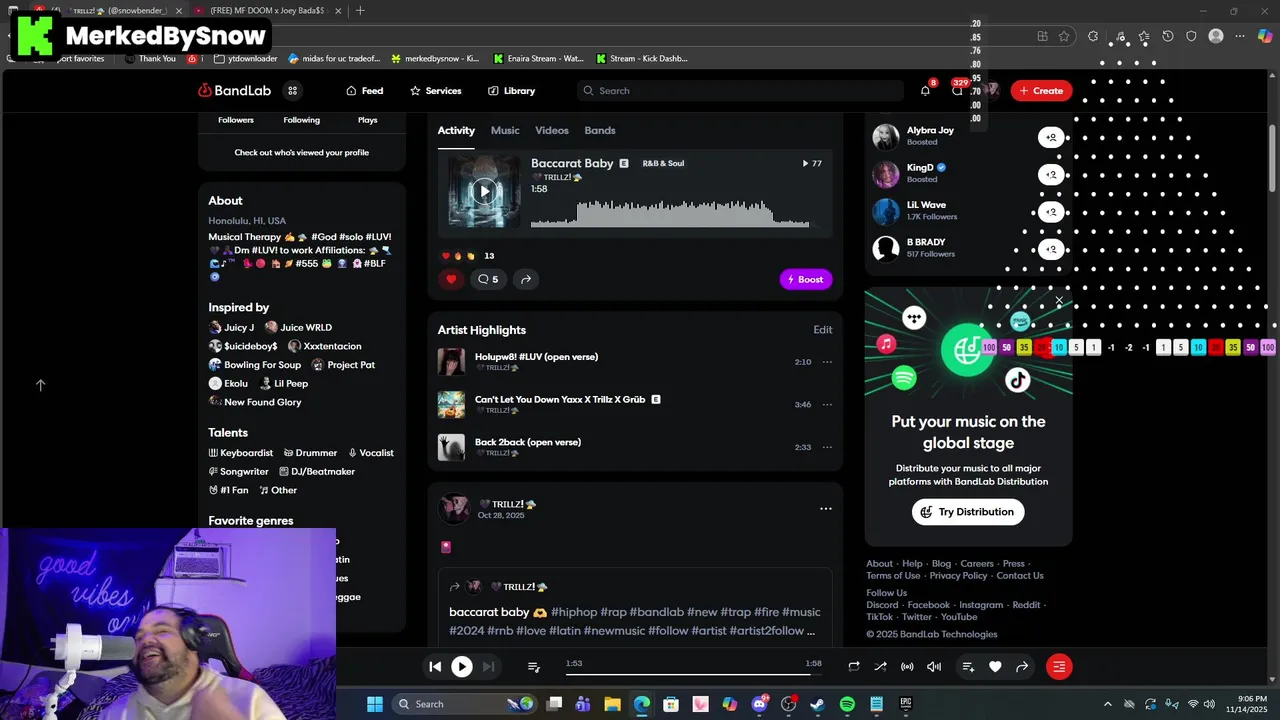Open comments on Baccarat Baby post
Screen dimensions: 1280x720
click(488, 279)
